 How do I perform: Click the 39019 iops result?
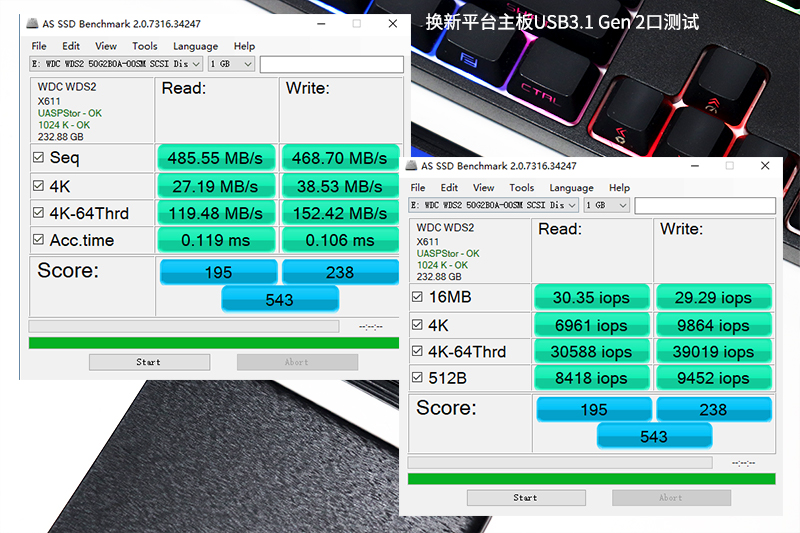coord(714,352)
